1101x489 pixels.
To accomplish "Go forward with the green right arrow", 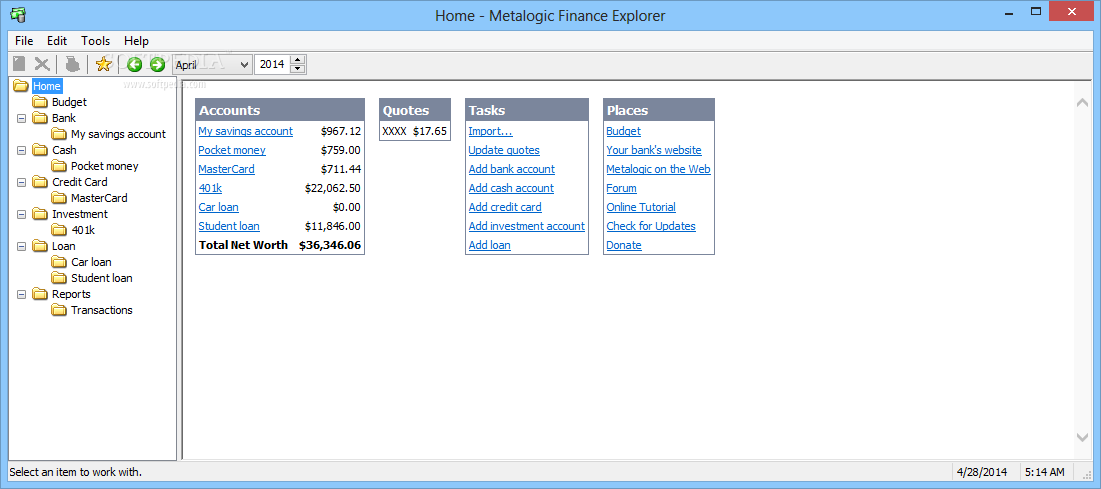I will [x=157, y=65].
